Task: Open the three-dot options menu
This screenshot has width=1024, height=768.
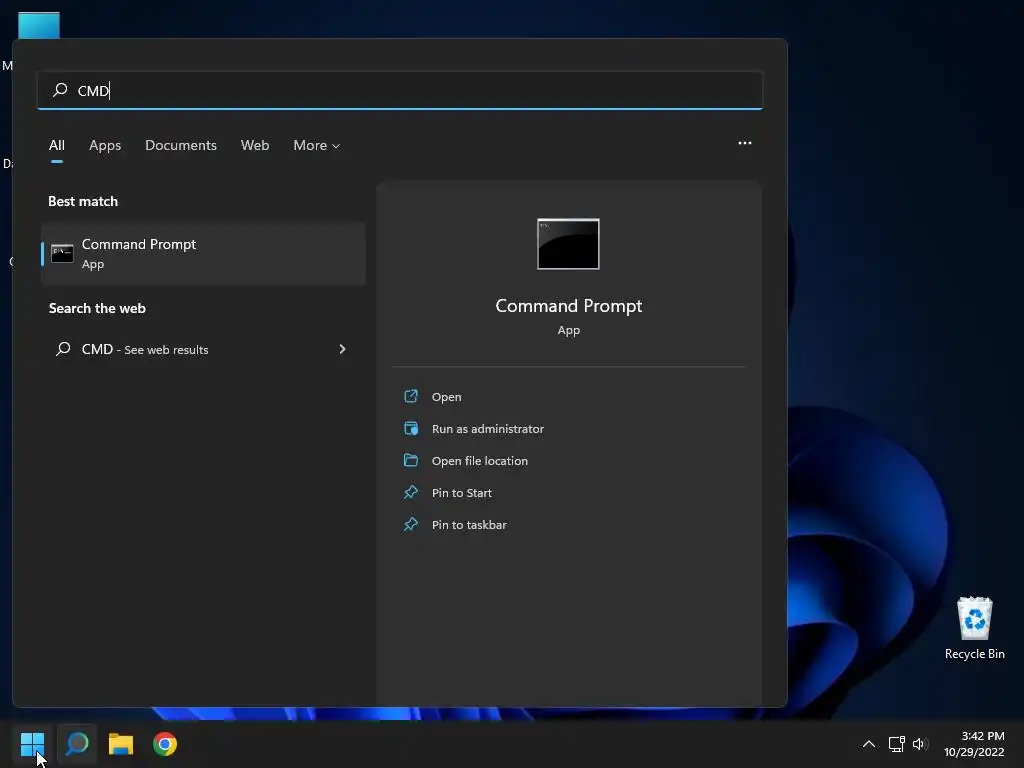Action: point(744,143)
